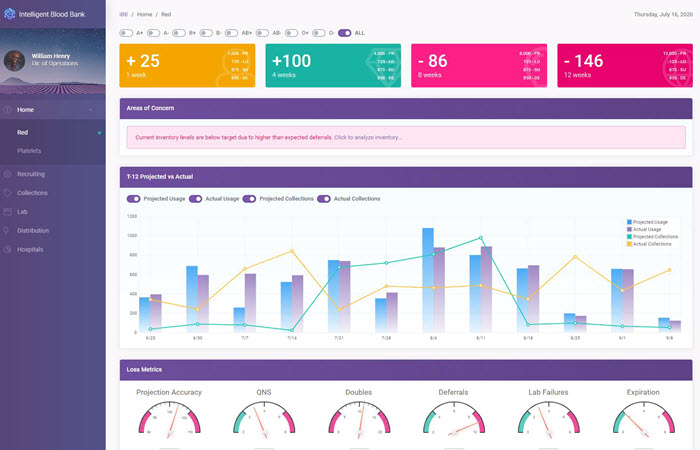Click the Home icon in sidebar

[7, 109]
